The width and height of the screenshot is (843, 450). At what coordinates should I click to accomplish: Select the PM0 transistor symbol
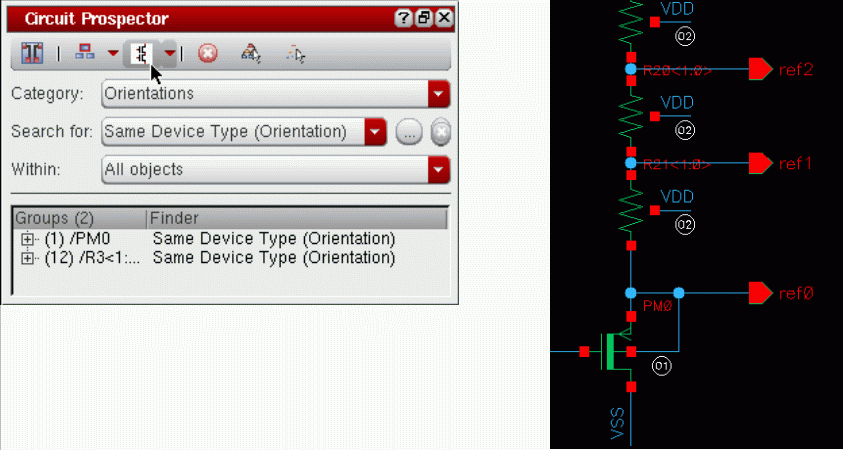pos(617,351)
